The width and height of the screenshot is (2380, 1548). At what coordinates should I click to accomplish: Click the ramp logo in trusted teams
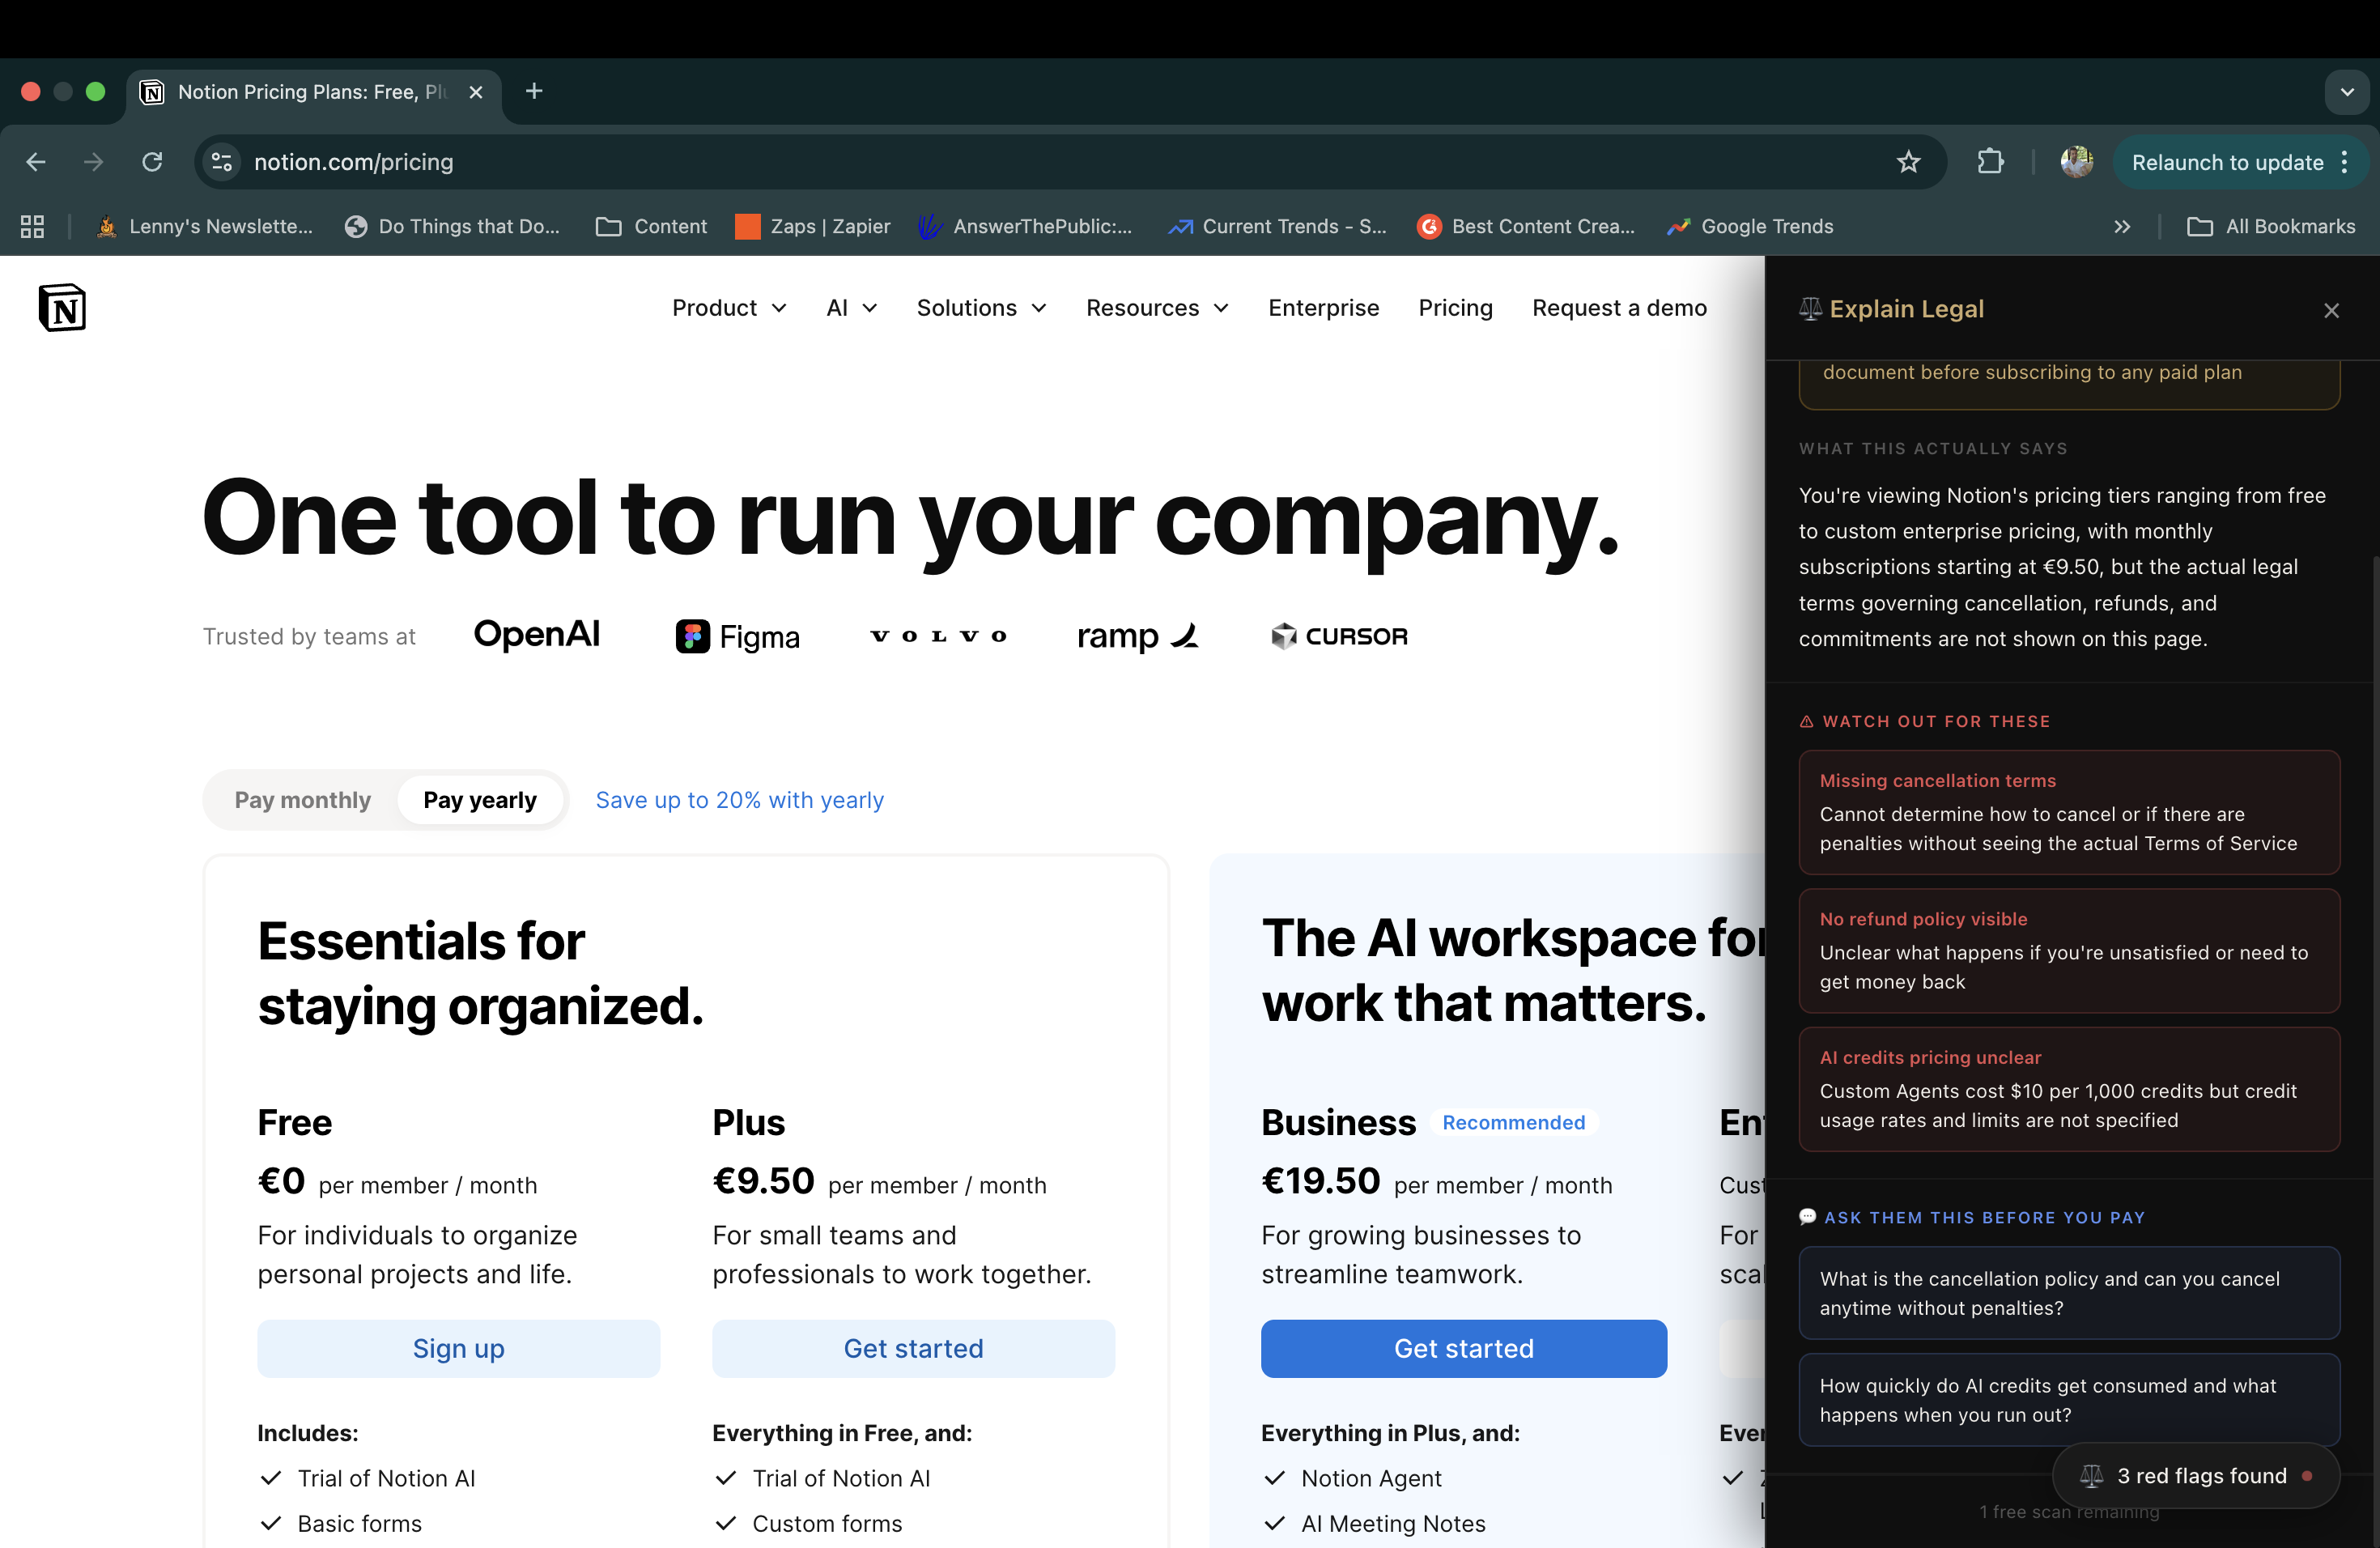[x=1138, y=636]
